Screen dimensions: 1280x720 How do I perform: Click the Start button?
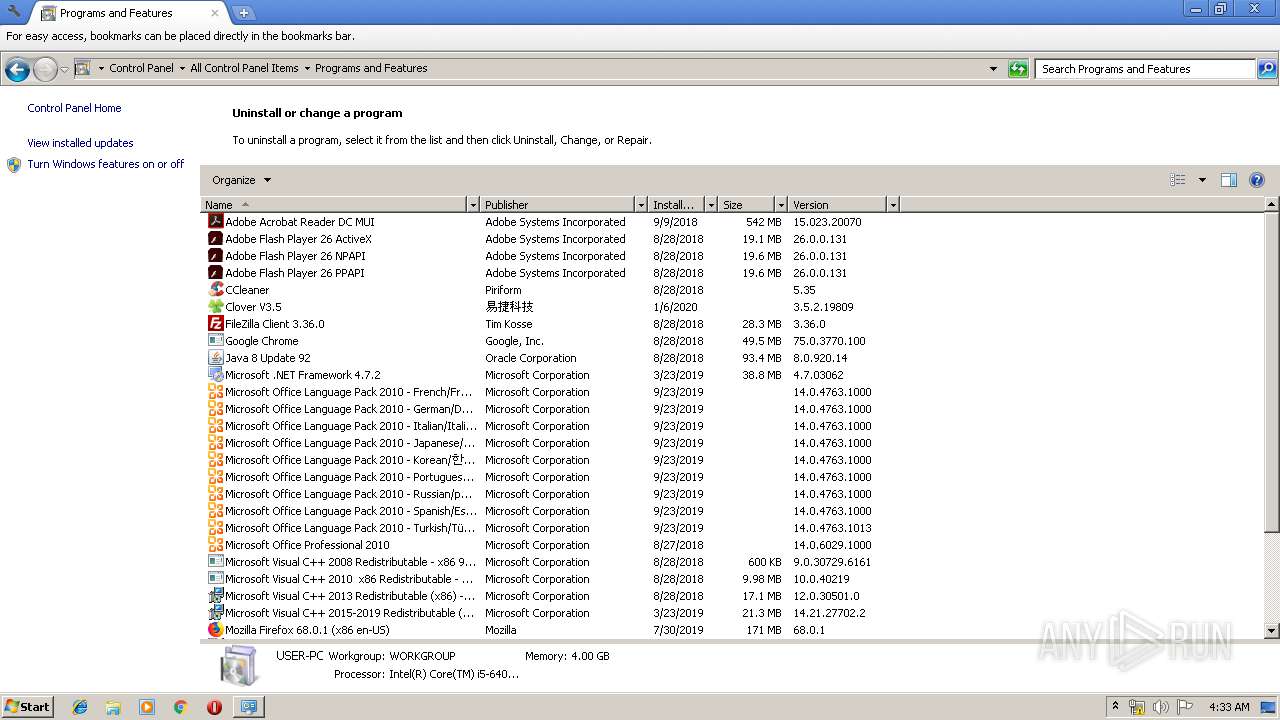coord(27,707)
